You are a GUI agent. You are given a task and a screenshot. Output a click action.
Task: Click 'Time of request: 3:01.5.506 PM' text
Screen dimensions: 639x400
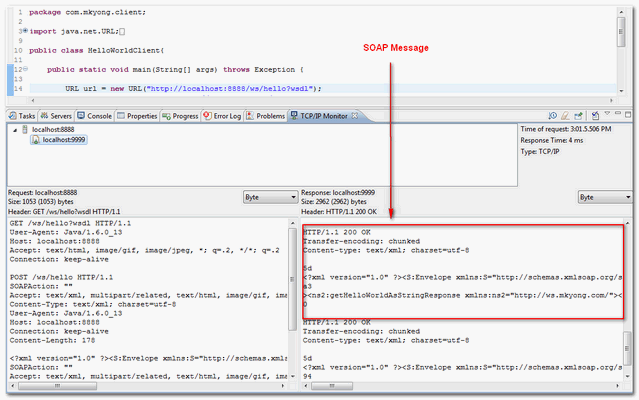[566, 129]
